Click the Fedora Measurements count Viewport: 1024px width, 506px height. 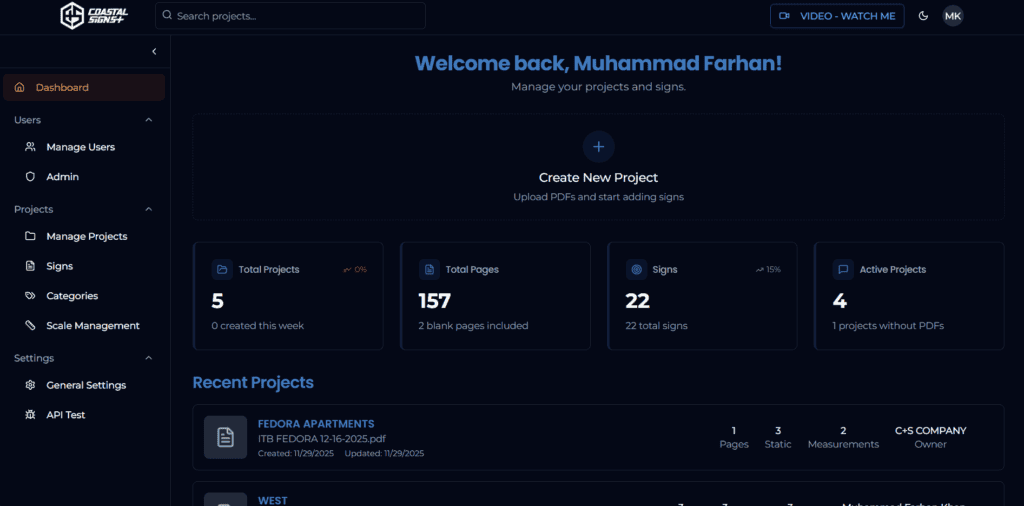tap(843, 431)
